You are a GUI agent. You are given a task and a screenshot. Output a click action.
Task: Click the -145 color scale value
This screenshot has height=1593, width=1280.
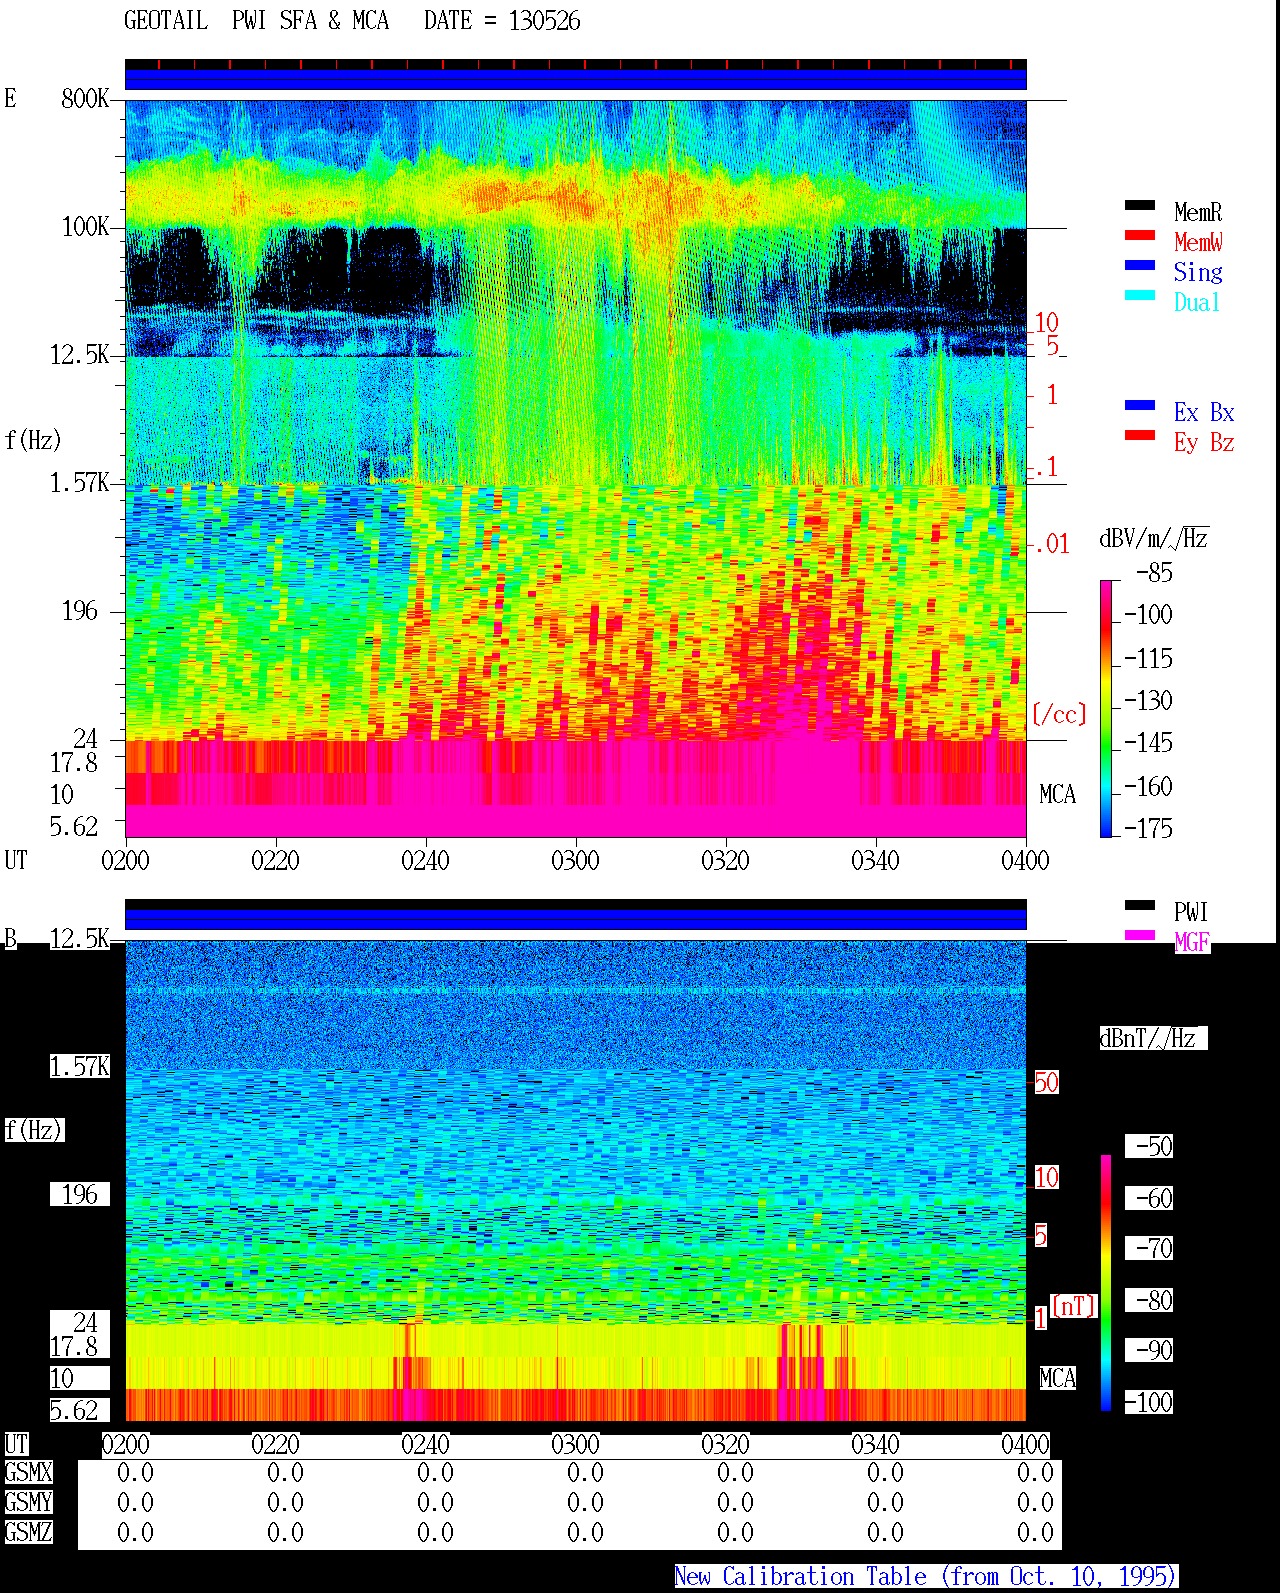pos(1149,743)
